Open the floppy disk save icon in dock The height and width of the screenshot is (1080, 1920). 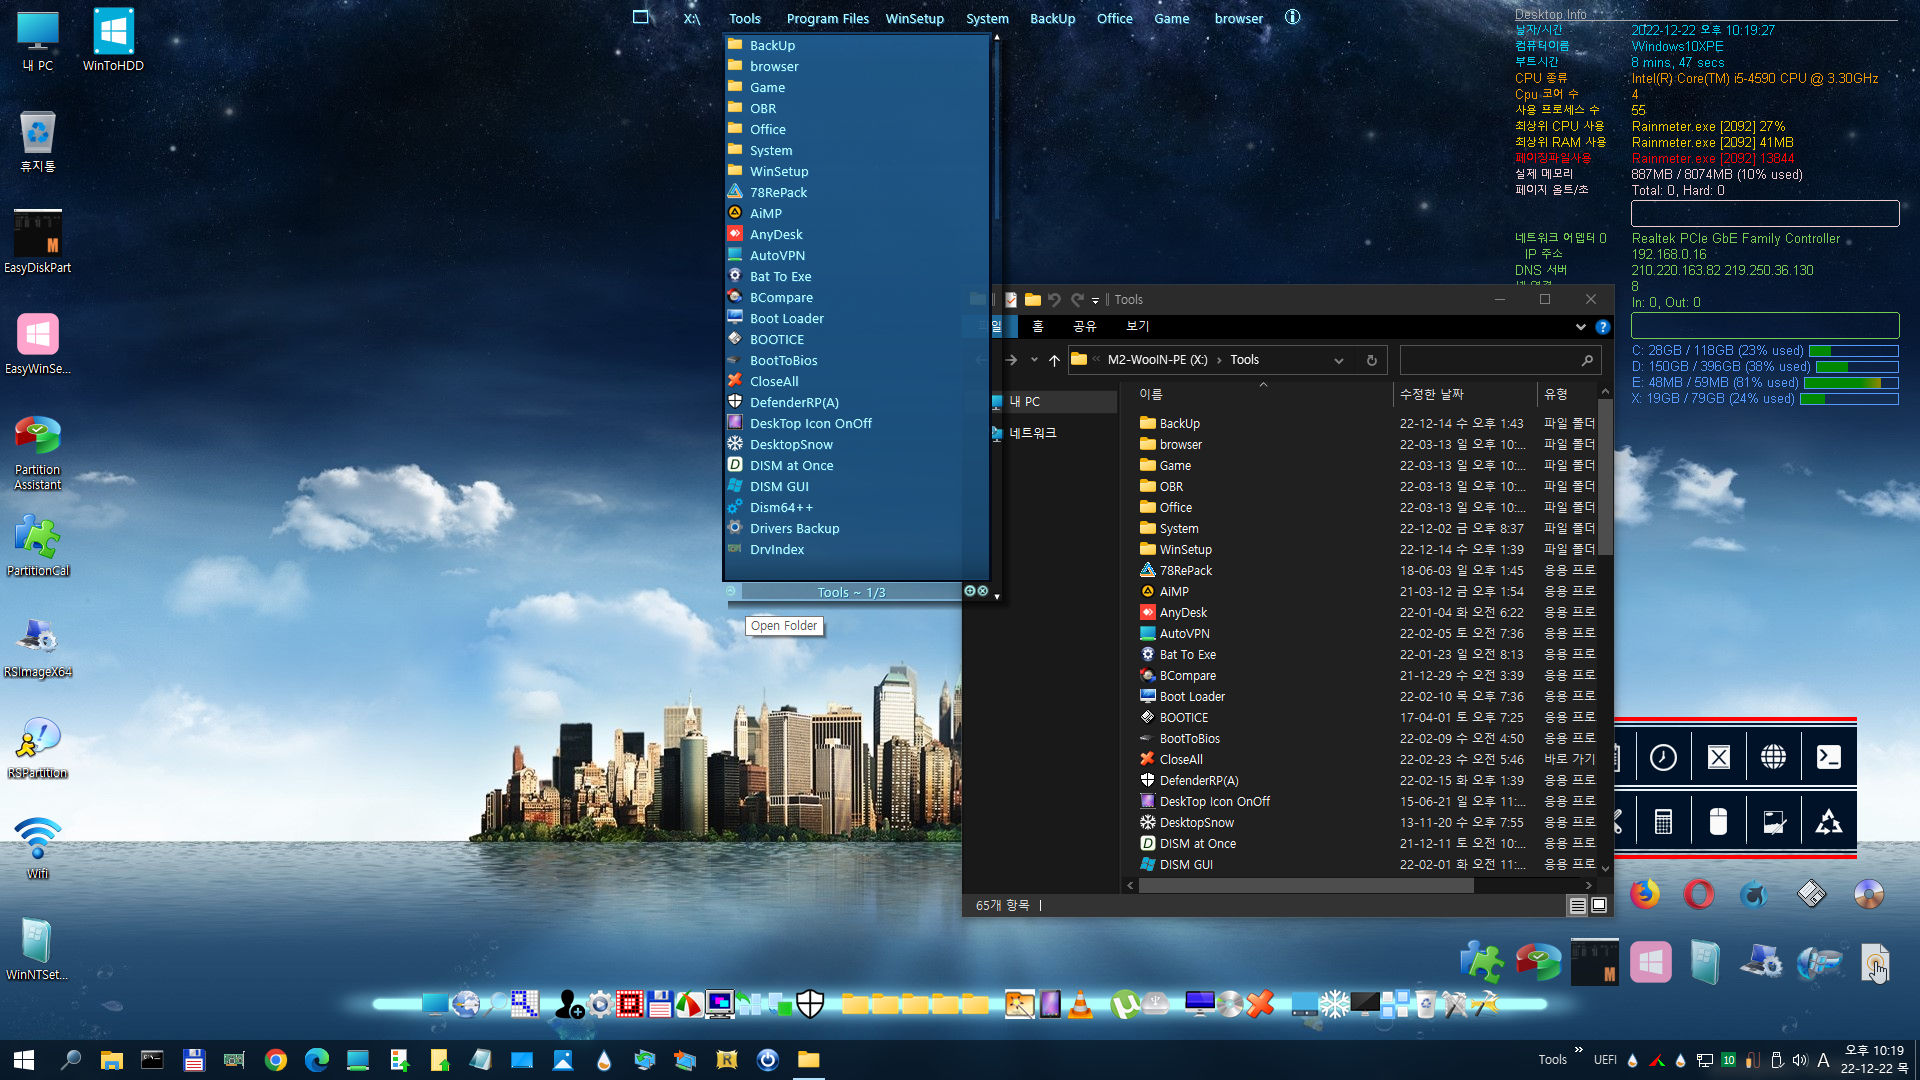click(x=659, y=1004)
